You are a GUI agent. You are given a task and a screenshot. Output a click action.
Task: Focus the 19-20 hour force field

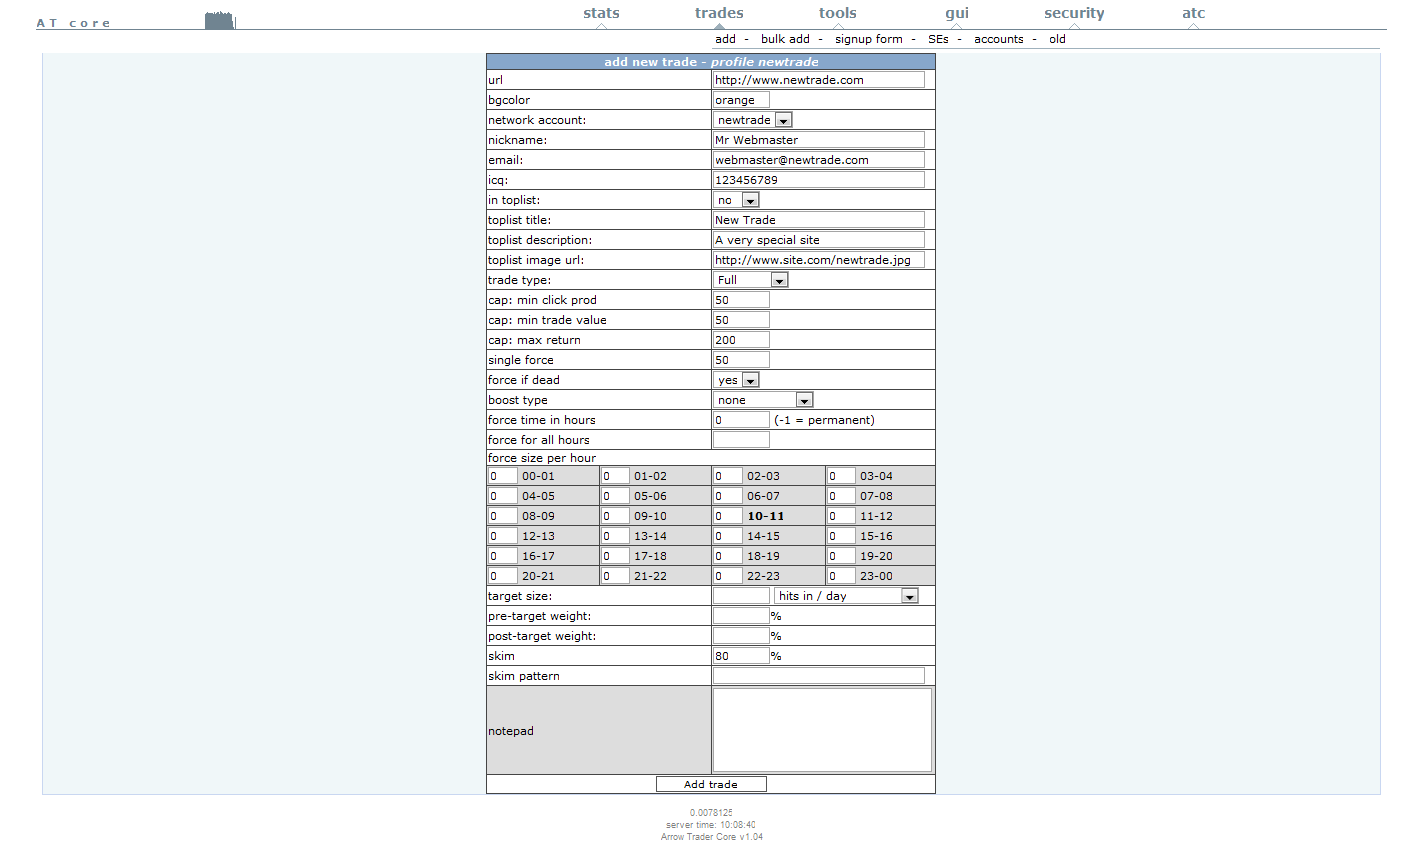841,556
